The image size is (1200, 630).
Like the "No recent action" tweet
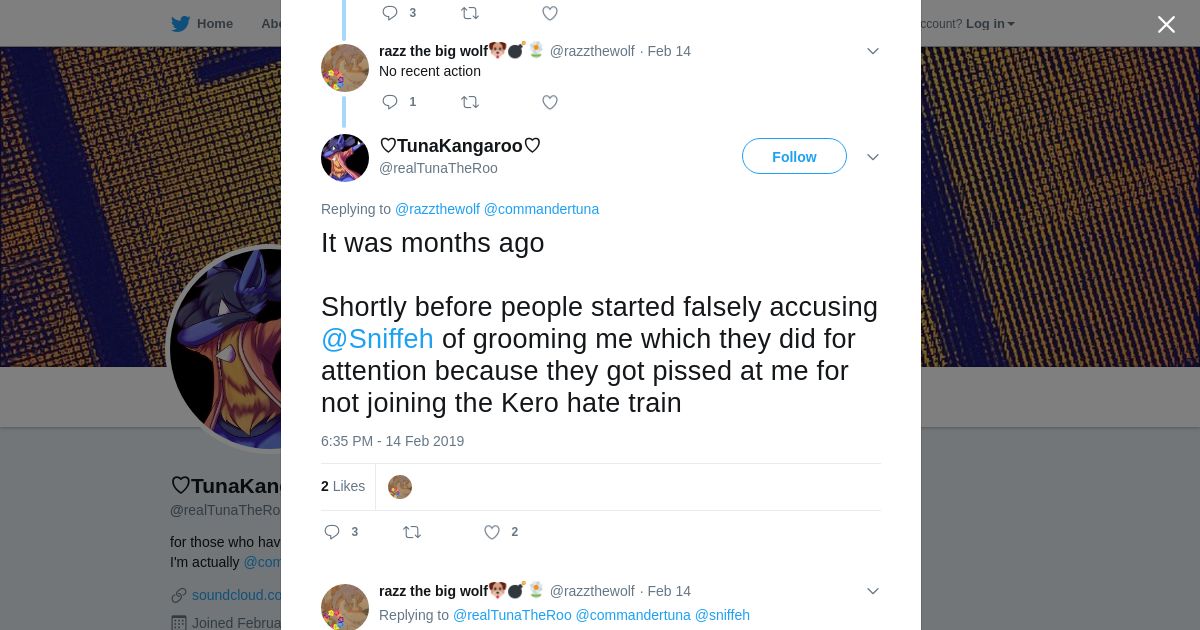tap(550, 102)
